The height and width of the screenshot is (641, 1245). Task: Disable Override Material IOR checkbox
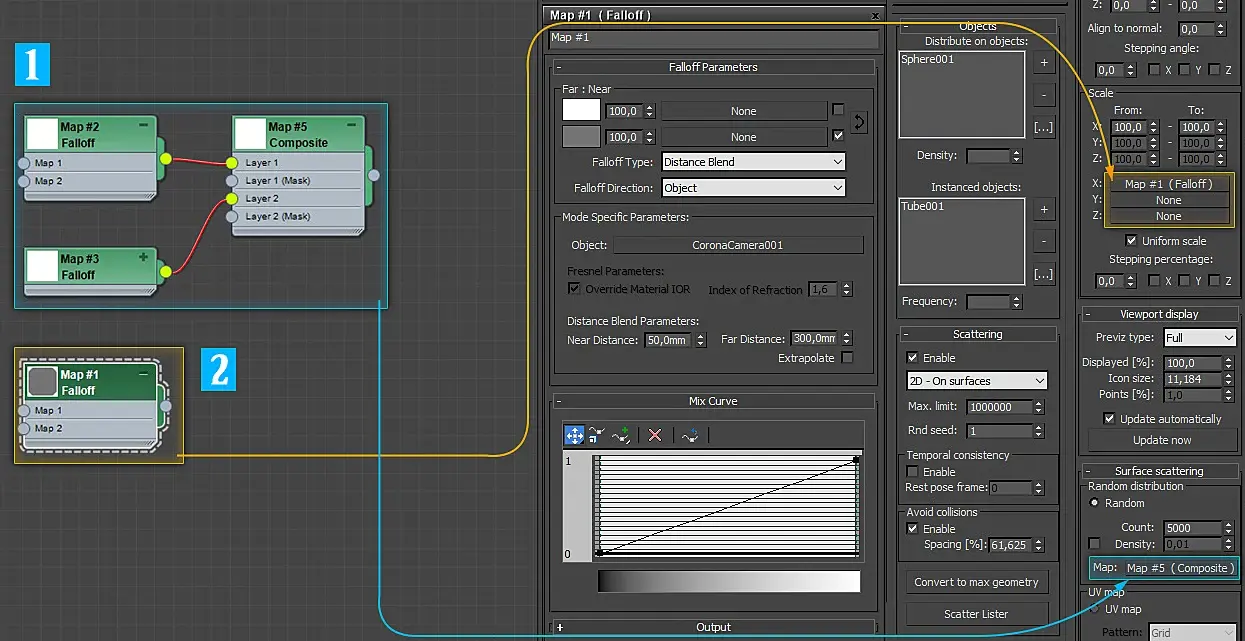coord(574,289)
